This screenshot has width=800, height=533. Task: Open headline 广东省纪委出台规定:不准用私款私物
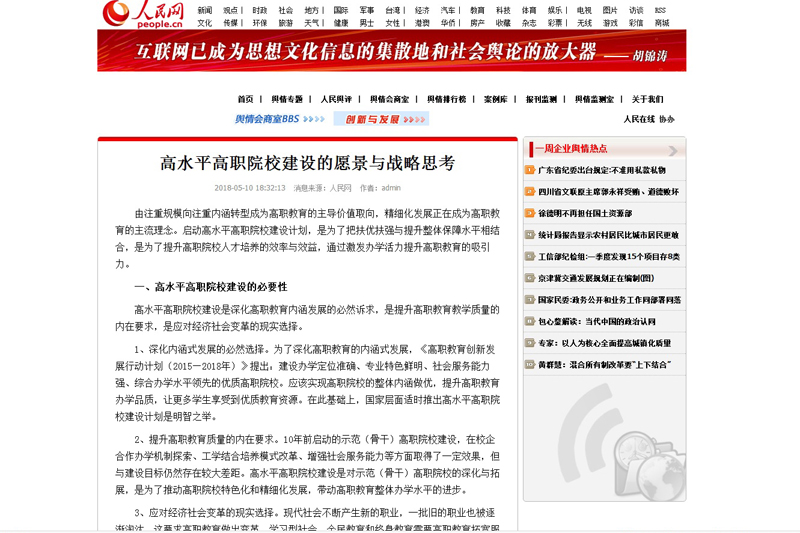coord(602,170)
